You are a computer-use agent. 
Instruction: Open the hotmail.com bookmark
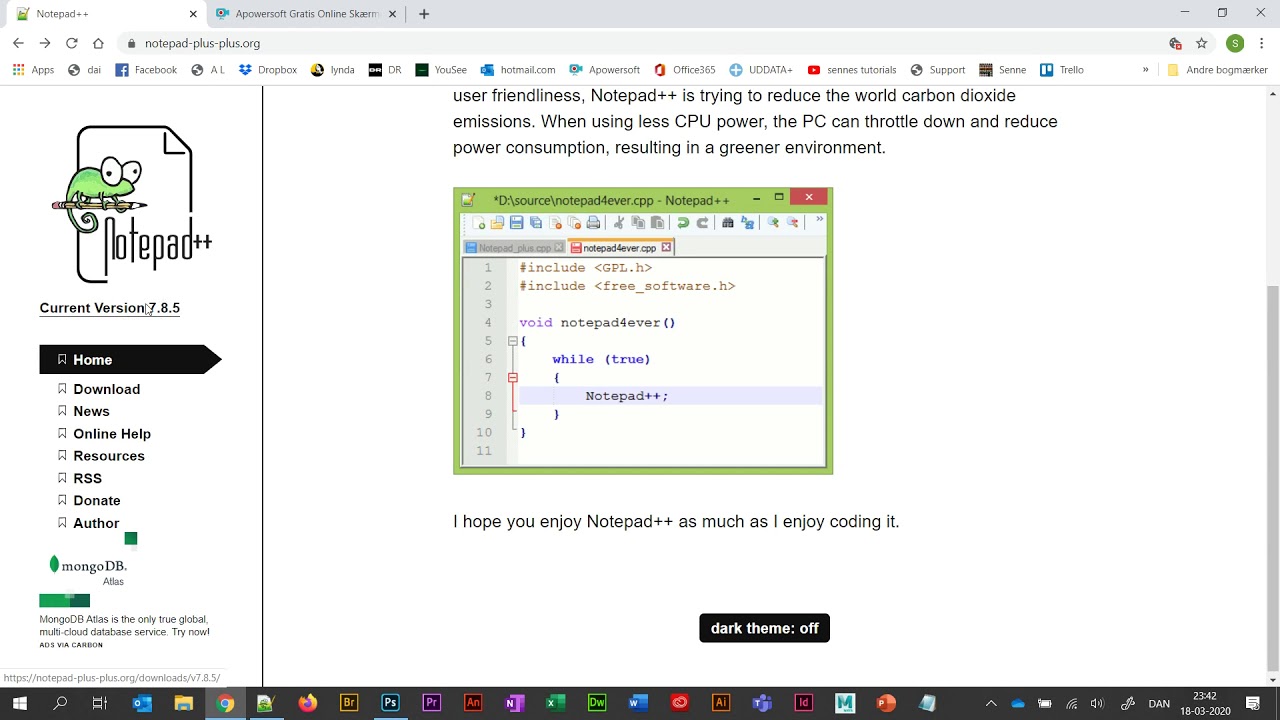(x=518, y=70)
